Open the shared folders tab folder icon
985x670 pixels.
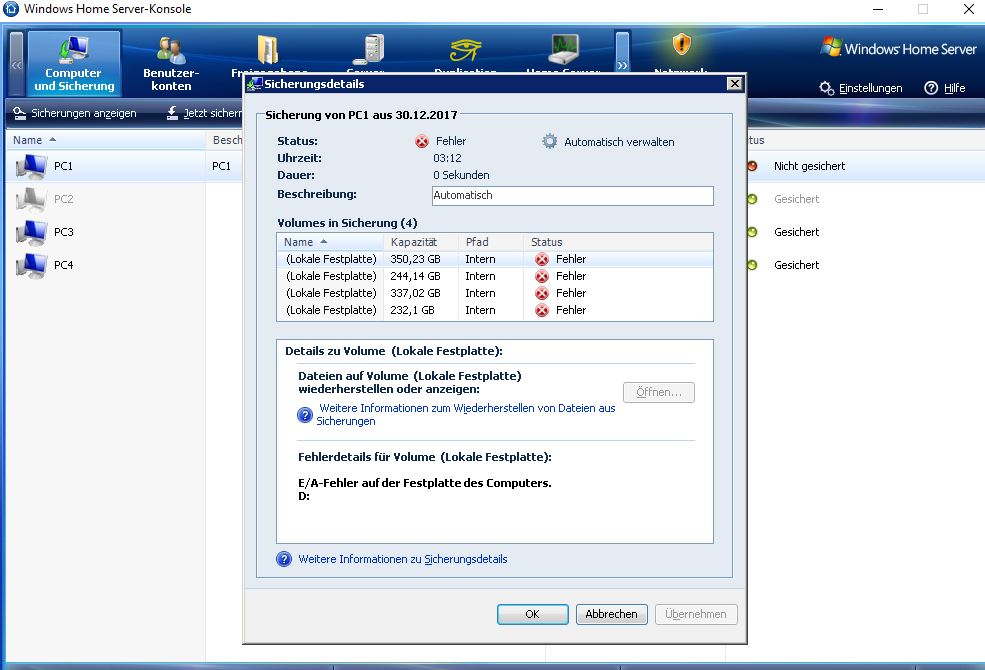click(x=268, y=50)
